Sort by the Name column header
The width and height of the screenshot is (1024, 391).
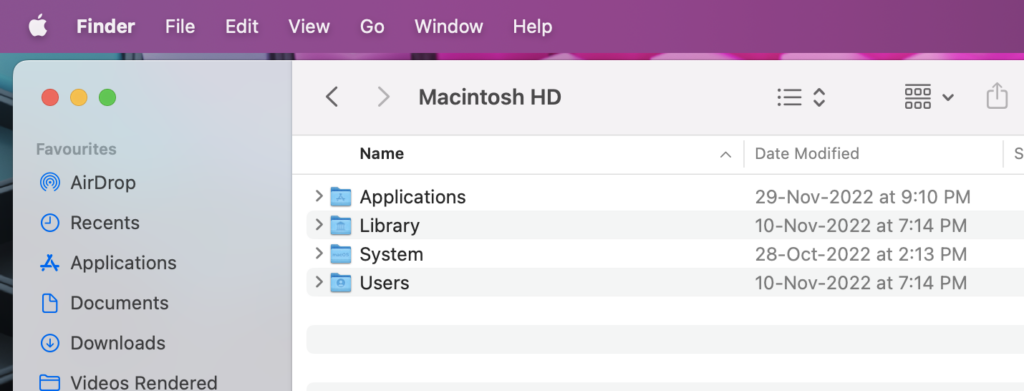pyautogui.click(x=382, y=154)
